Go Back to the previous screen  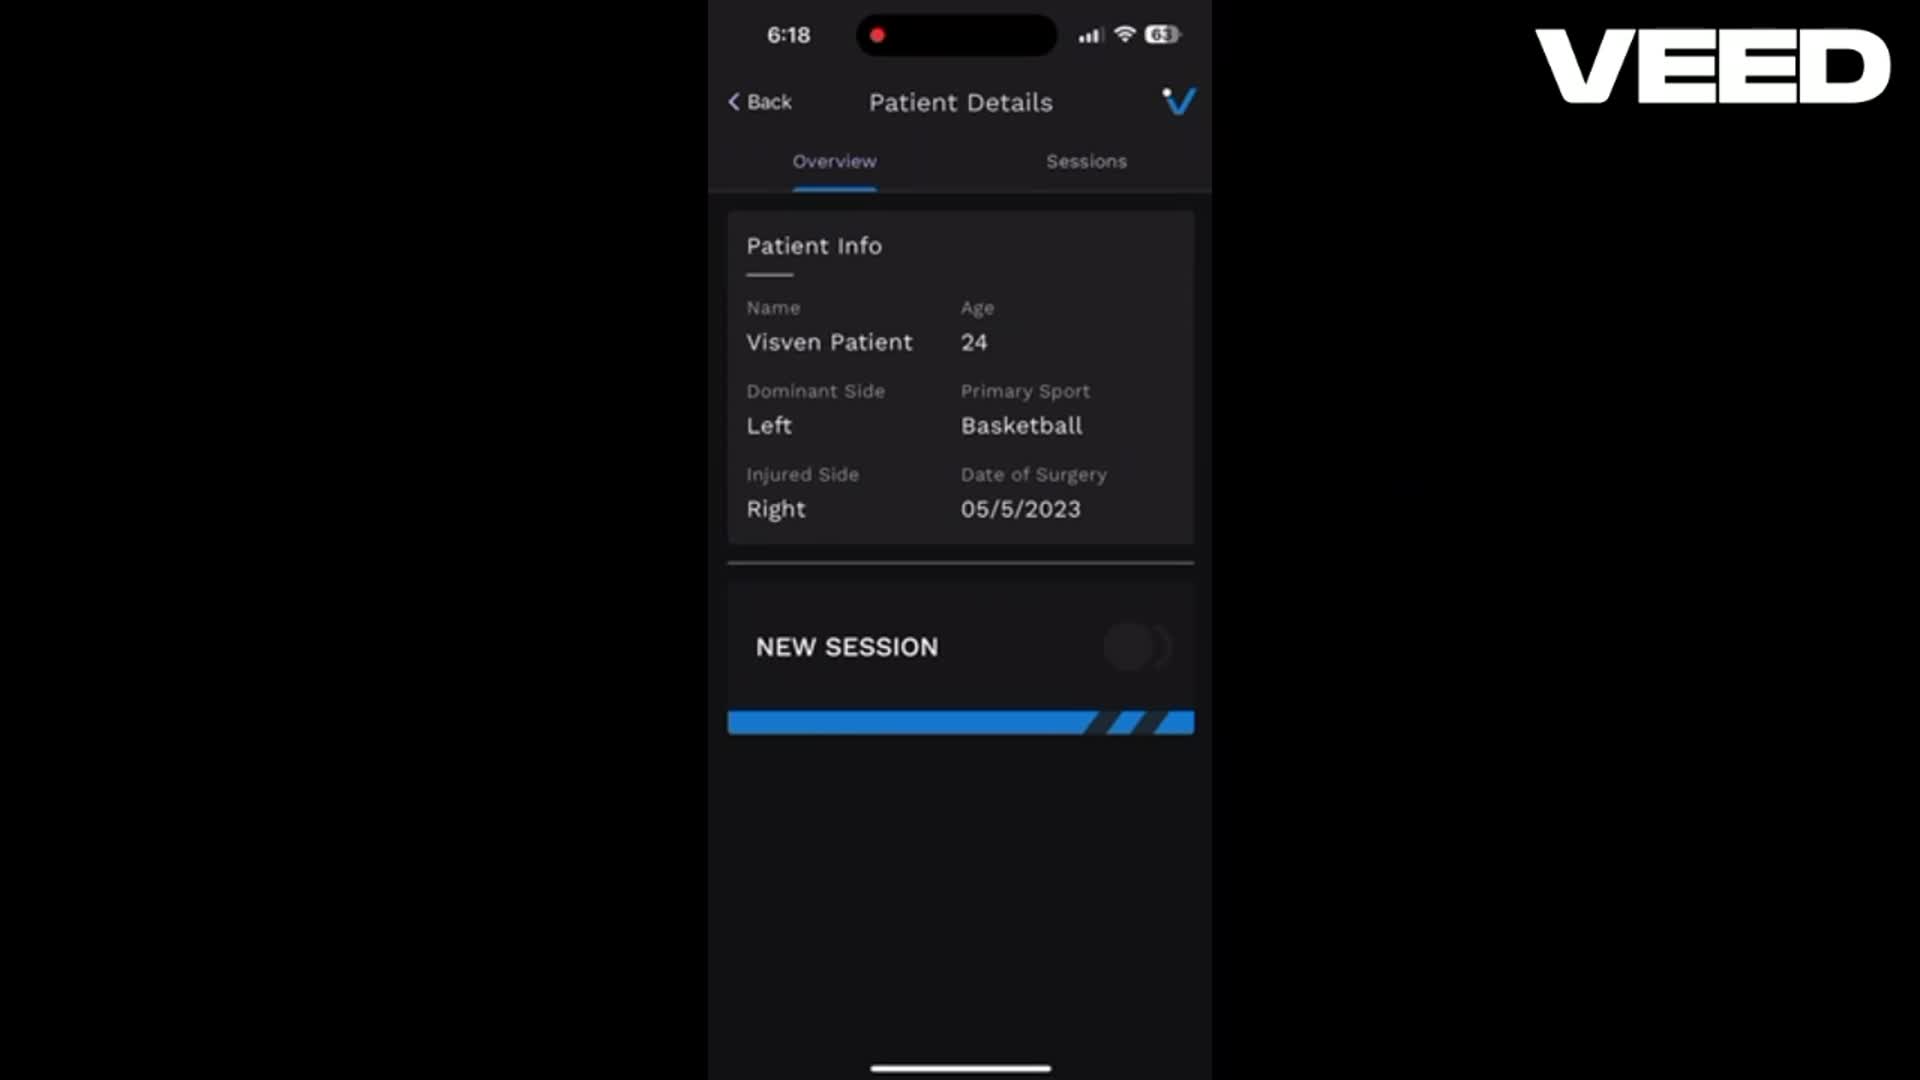[760, 102]
